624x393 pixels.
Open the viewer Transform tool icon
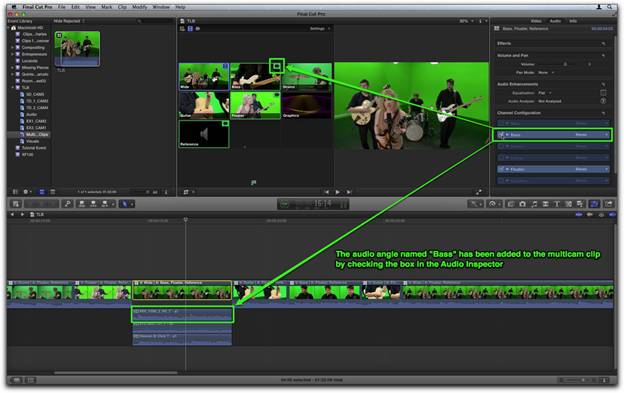186,192
